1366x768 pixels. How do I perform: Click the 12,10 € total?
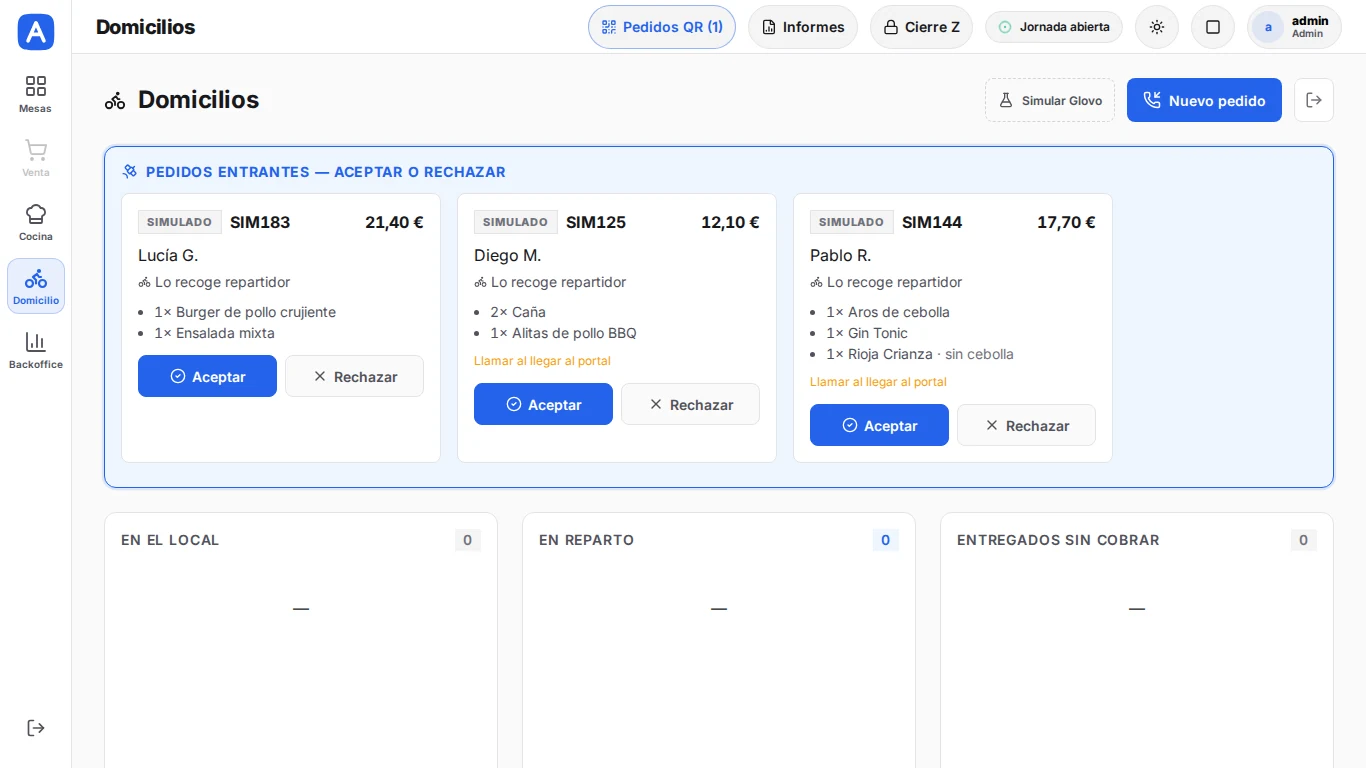tap(730, 222)
